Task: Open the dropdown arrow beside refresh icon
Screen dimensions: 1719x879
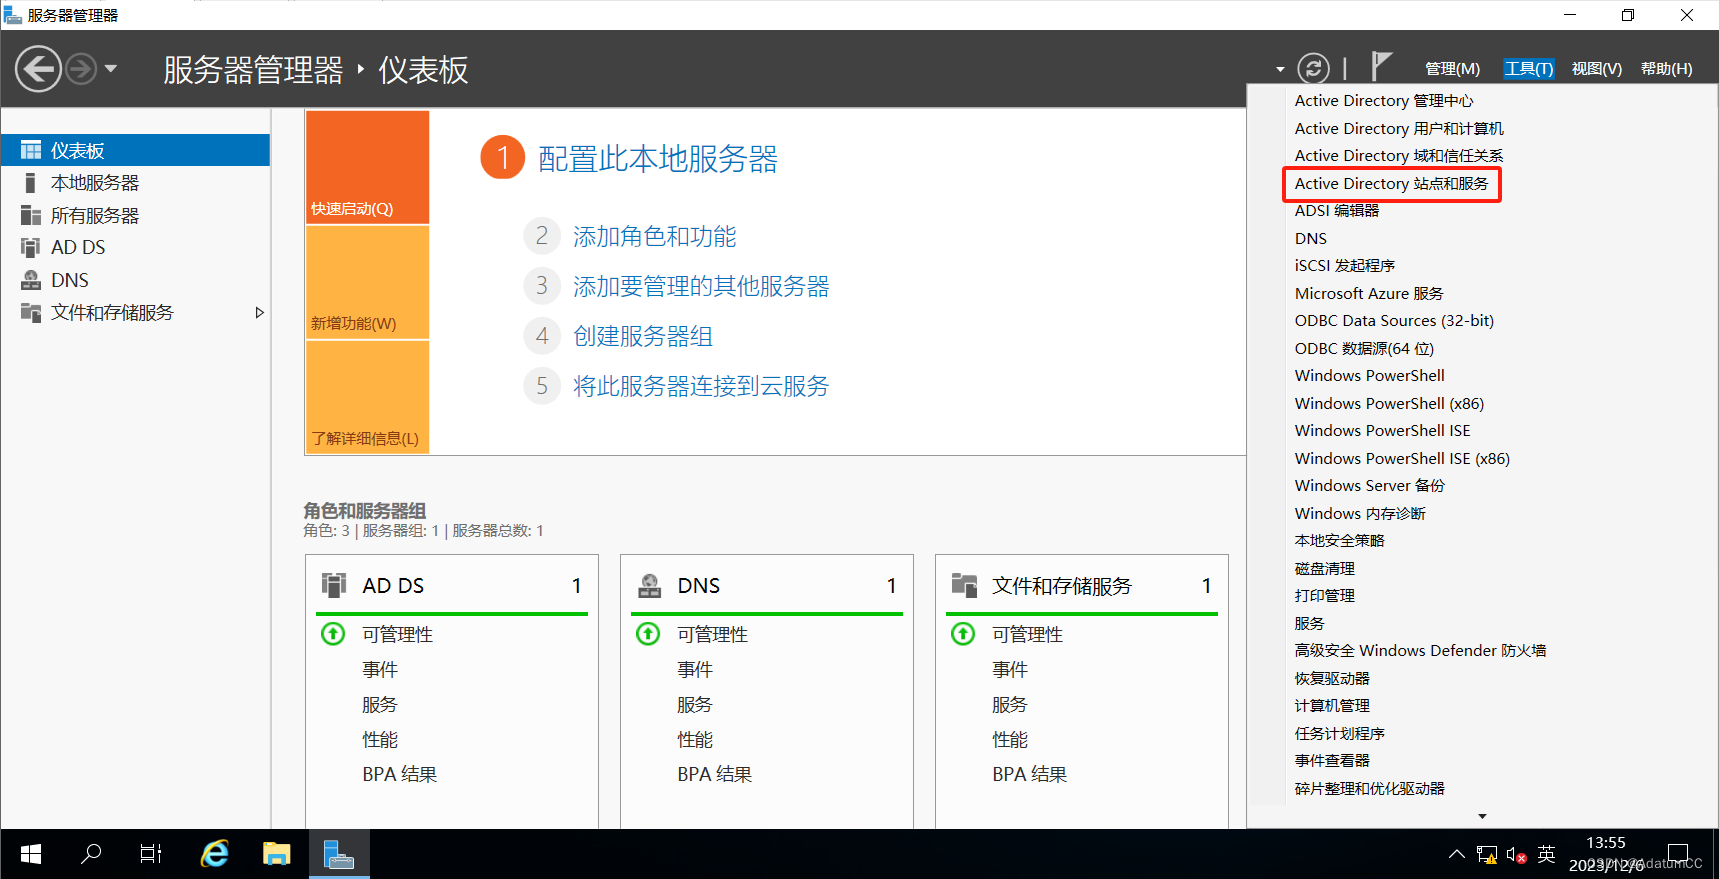Action: point(1280,69)
